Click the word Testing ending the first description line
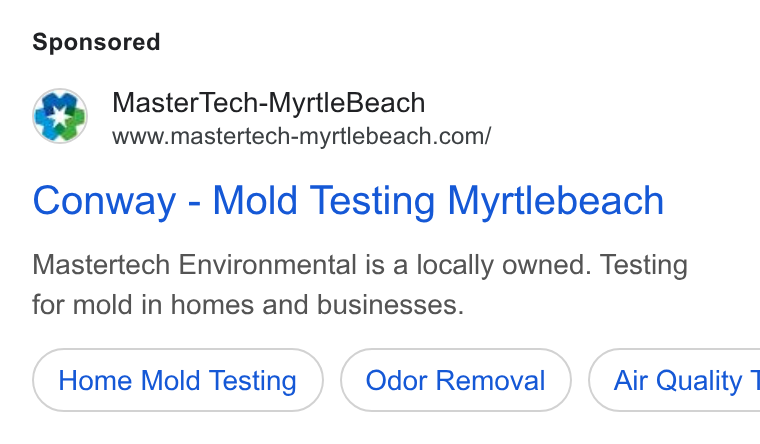Screen dimensions: 760x444 click(x=644, y=266)
